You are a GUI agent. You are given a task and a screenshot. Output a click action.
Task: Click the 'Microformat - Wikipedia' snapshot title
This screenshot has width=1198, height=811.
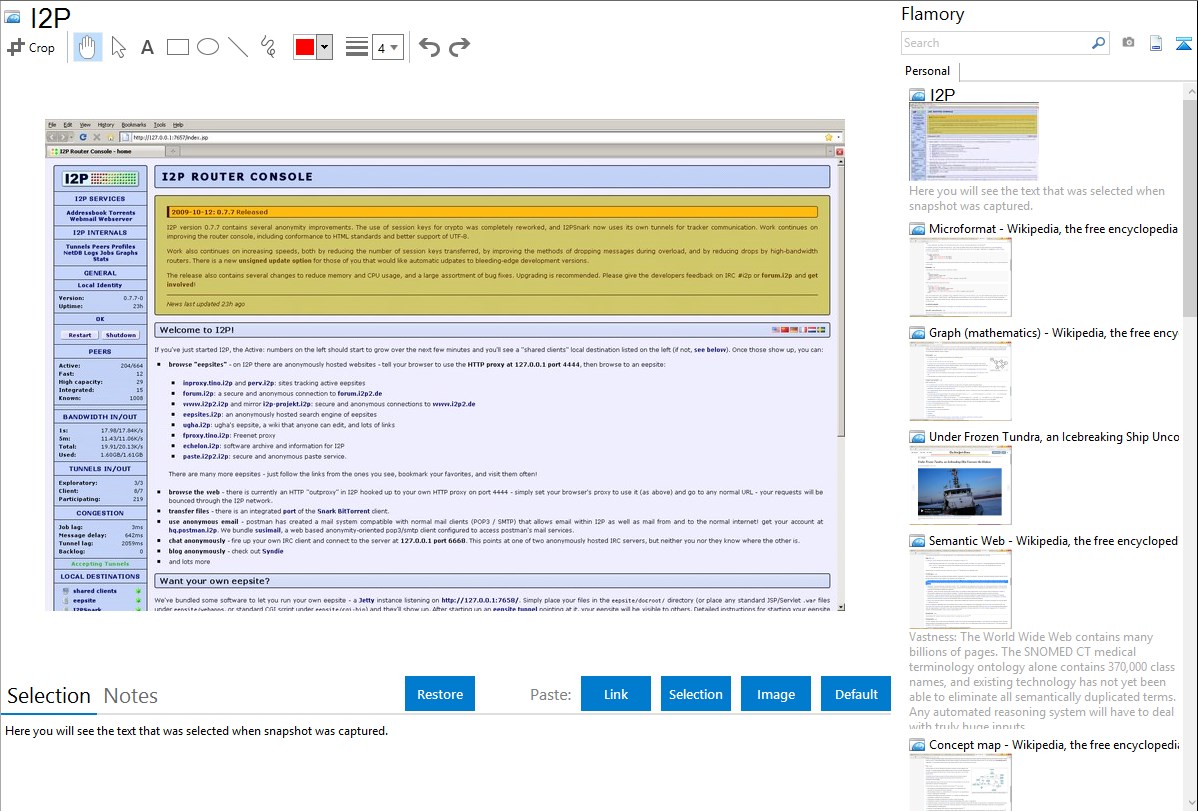click(x=1054, y=229)
